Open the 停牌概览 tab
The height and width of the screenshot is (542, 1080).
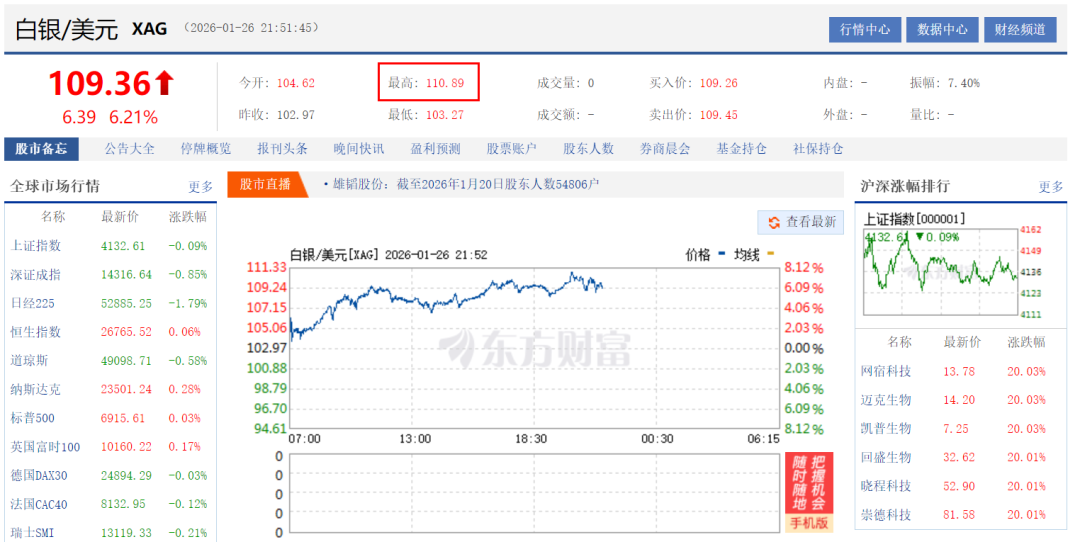(206, 149)
